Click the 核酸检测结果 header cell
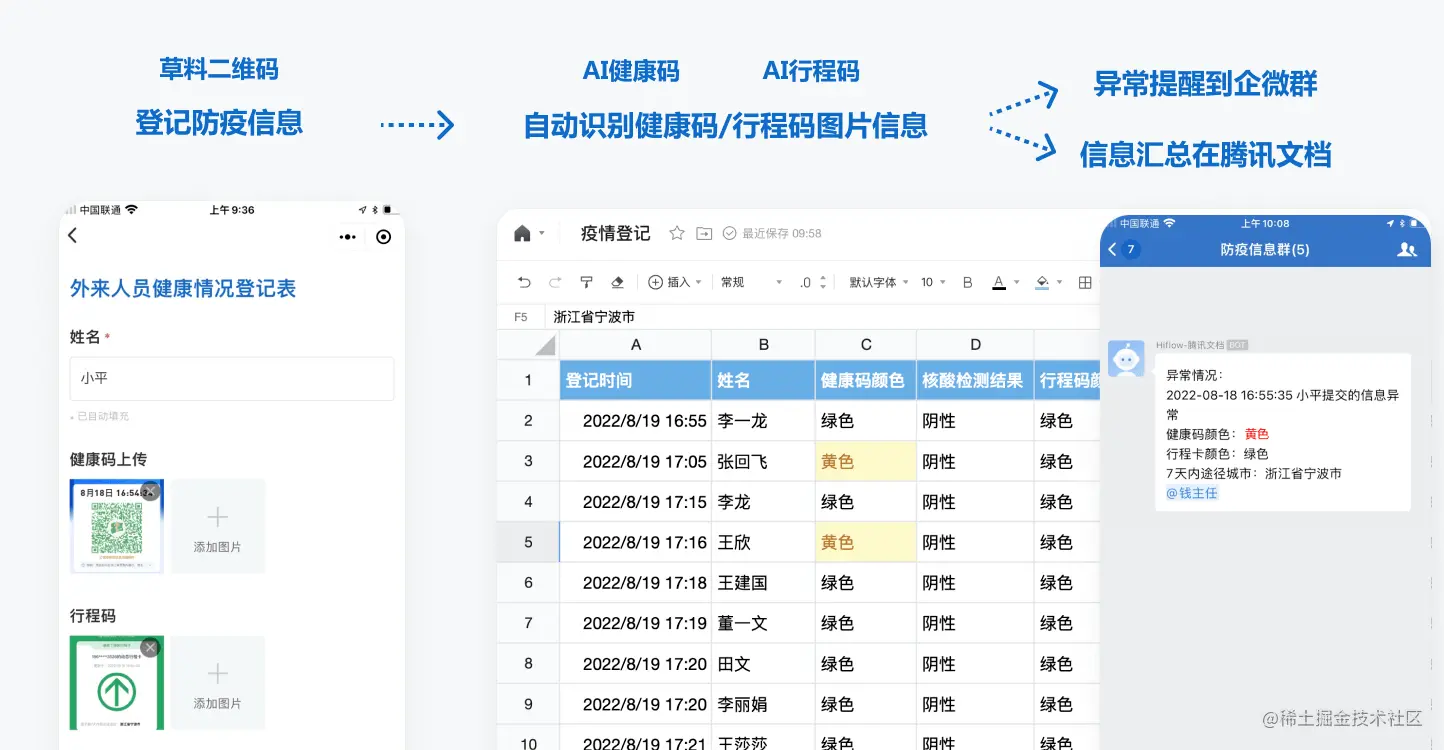The height and width of the screenshot is (750, 1444). [x=976, y=380]
